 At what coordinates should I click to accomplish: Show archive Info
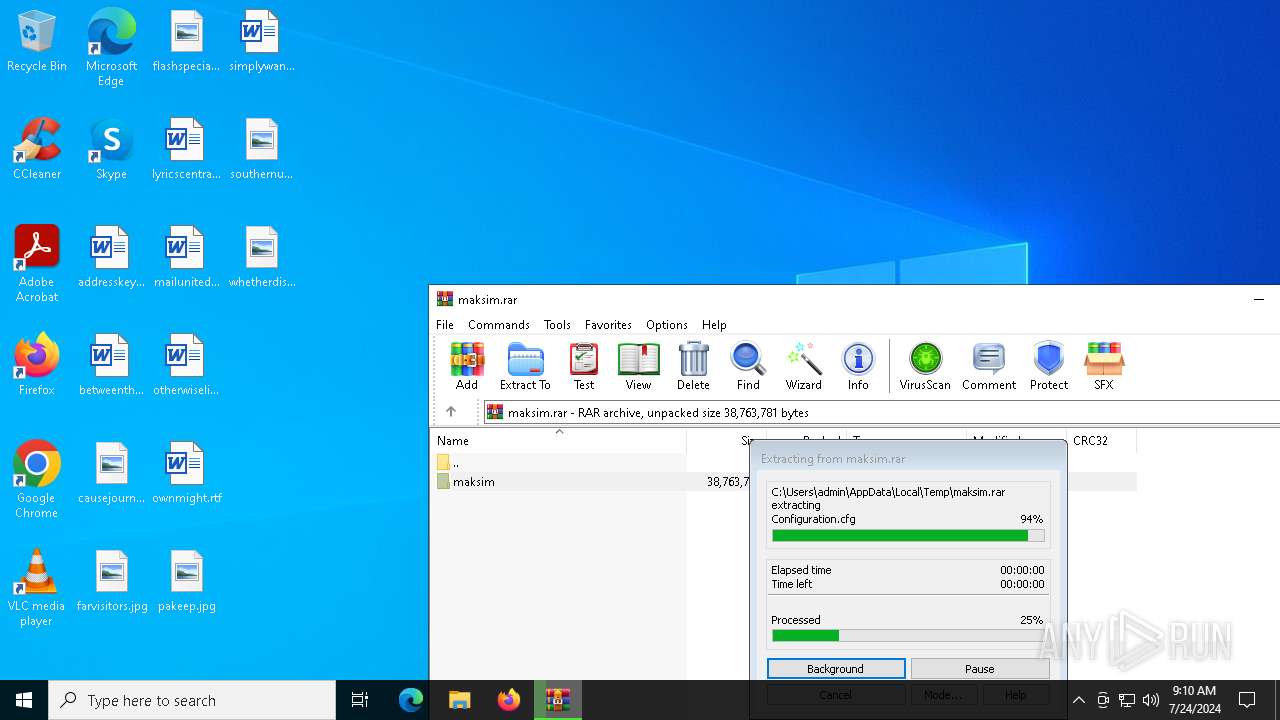858,366
